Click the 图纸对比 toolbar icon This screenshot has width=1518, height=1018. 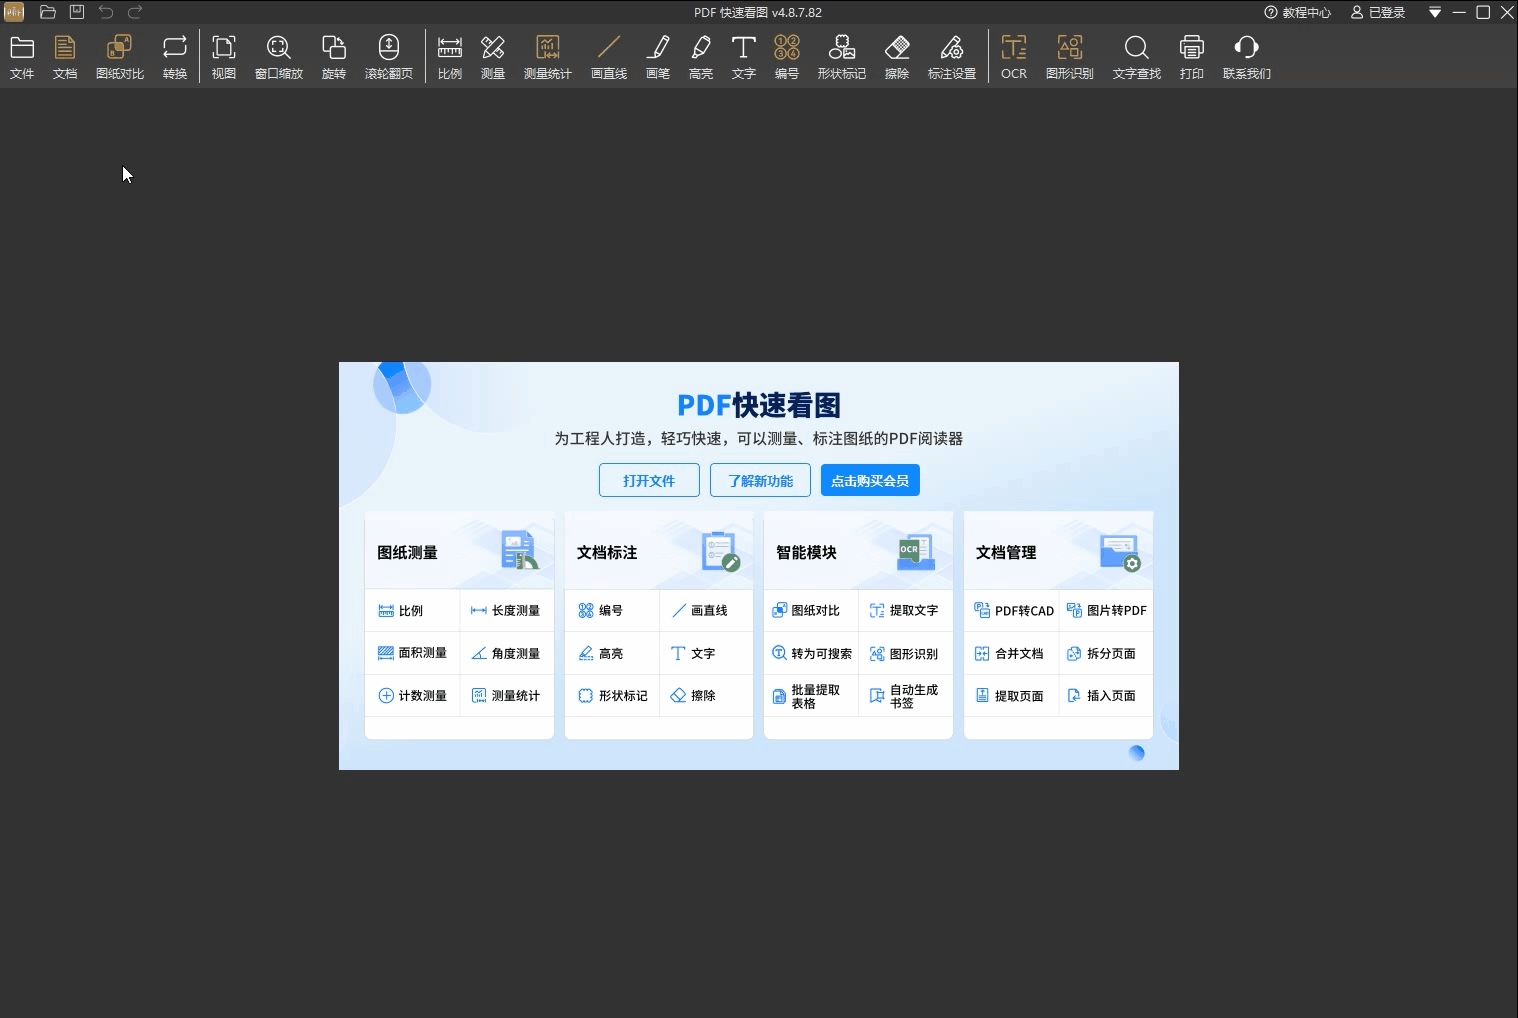coord(119,57)
